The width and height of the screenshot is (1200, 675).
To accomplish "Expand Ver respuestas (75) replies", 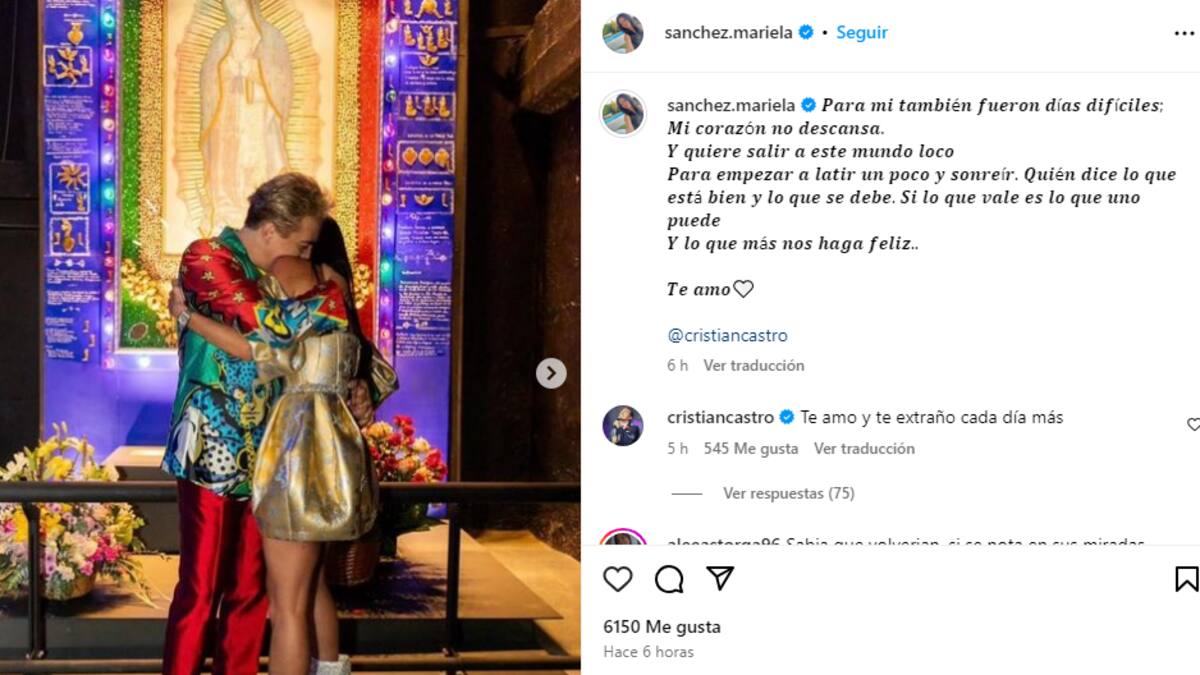I will pyautogui.click(x=788, y=493).
